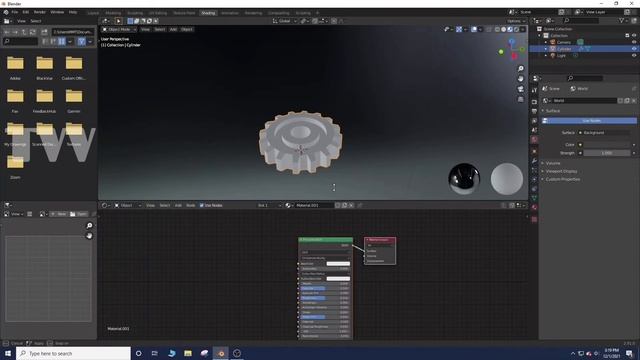This screenshot has height=360, width=640.
Task: Expand the Volume panel
Action: (553, 163)
